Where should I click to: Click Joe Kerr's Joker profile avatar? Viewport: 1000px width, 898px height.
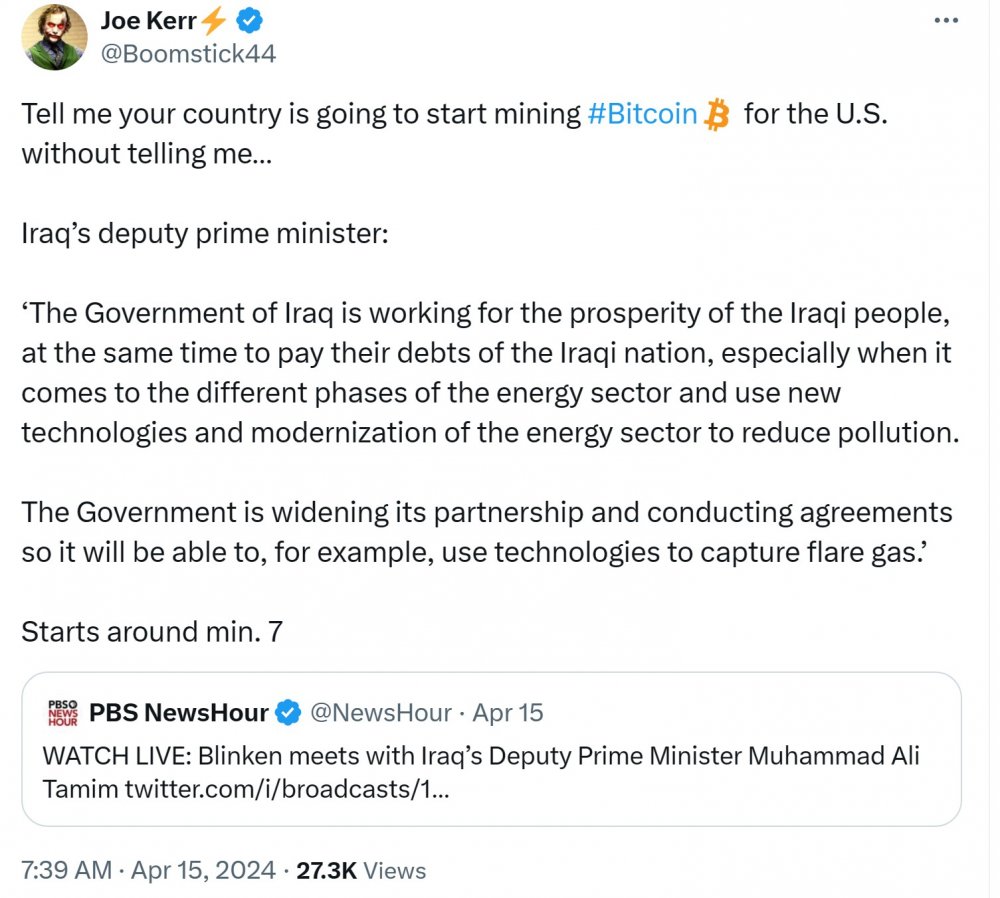pos(54,36)
